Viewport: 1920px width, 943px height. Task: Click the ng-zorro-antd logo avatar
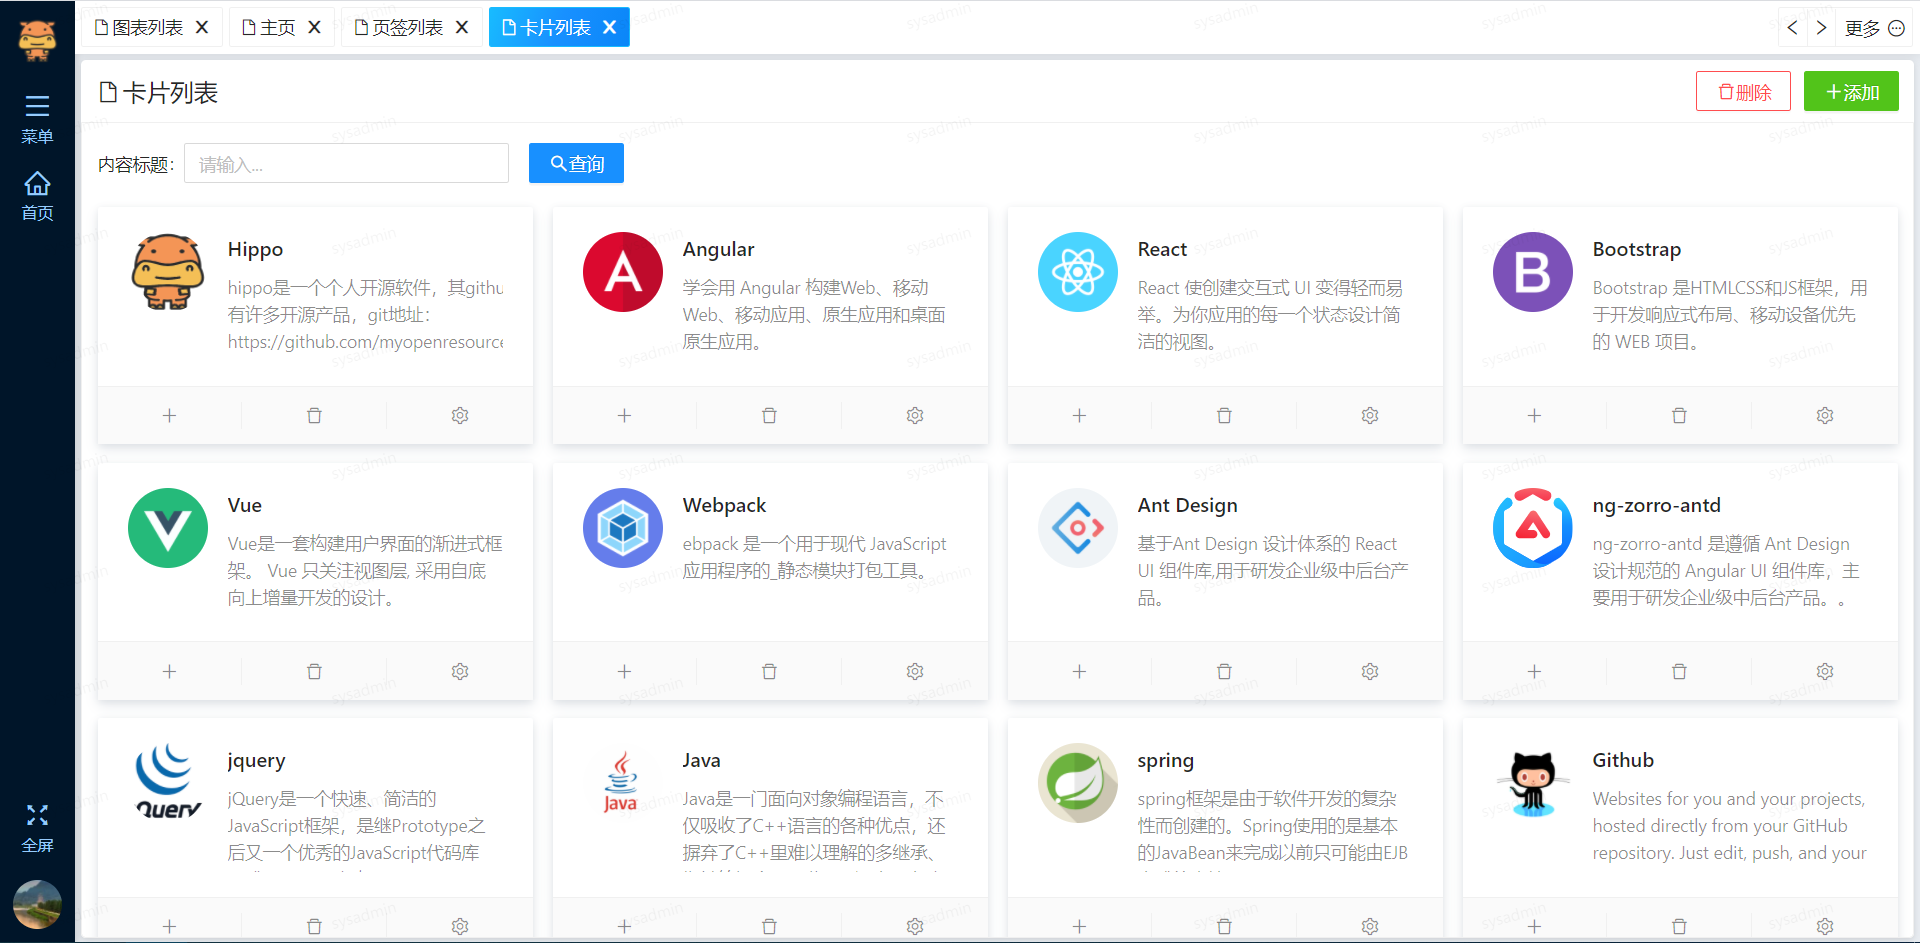click(x=1533, y=528)
